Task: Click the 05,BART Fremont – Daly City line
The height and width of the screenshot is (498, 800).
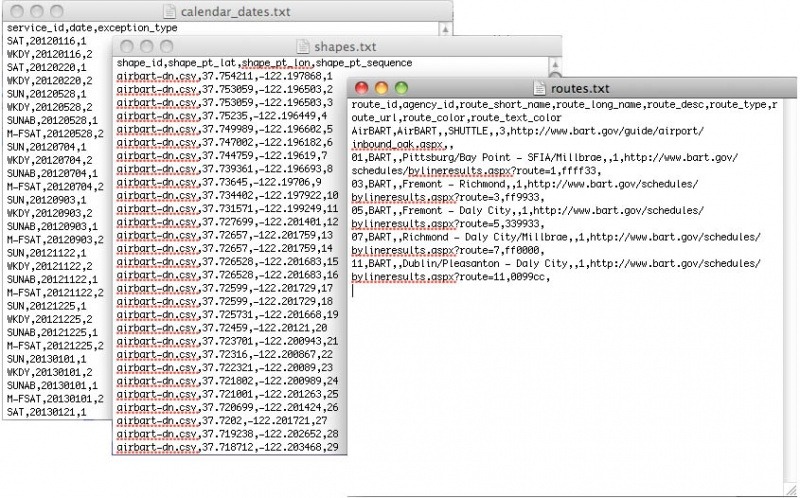Action: tap(528, 211)
